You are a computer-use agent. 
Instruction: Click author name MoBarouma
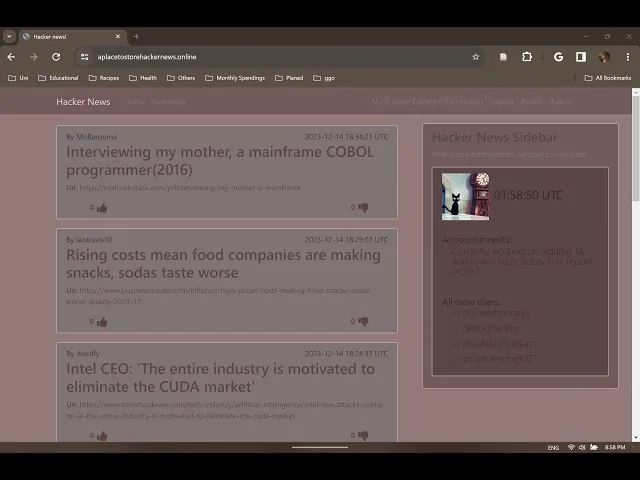(96, 137)
